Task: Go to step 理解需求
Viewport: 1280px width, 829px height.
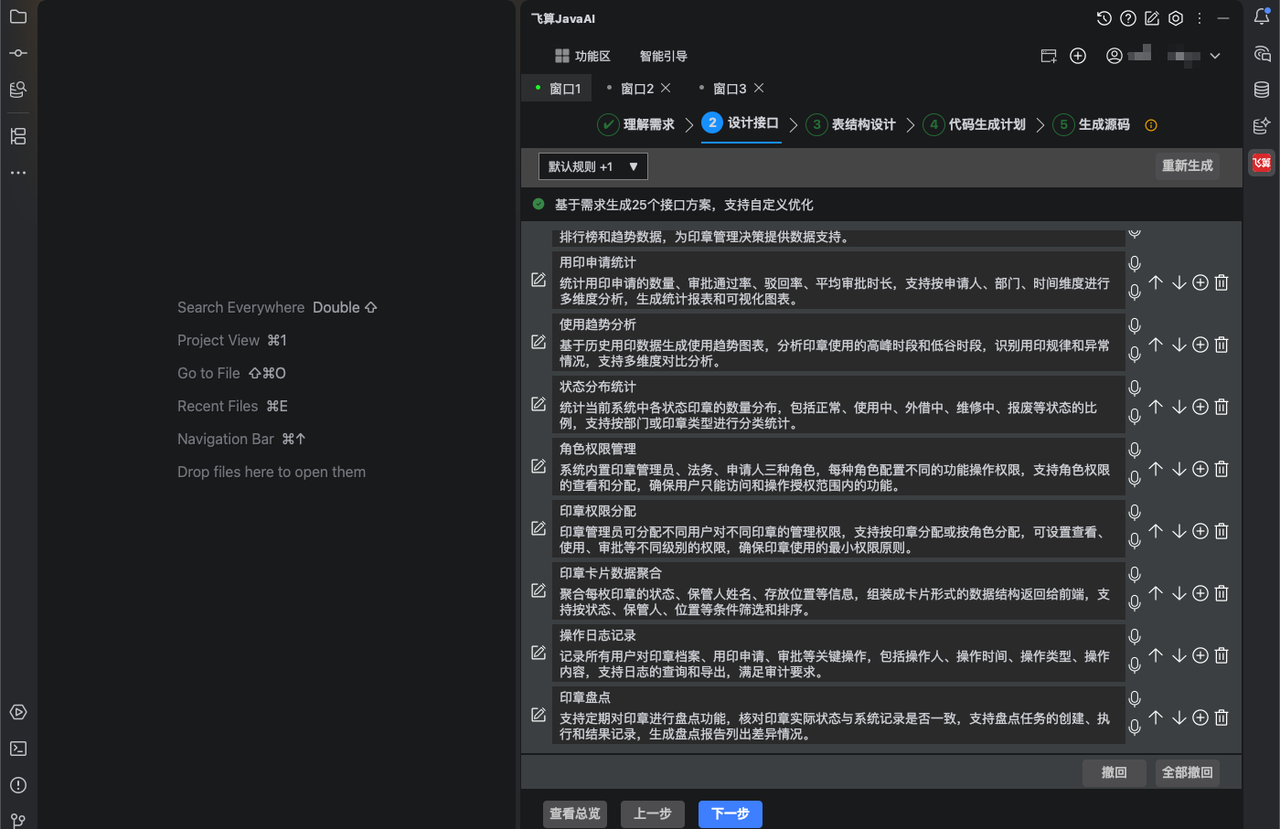Action: pyautogui.click(x=636, y=125)
